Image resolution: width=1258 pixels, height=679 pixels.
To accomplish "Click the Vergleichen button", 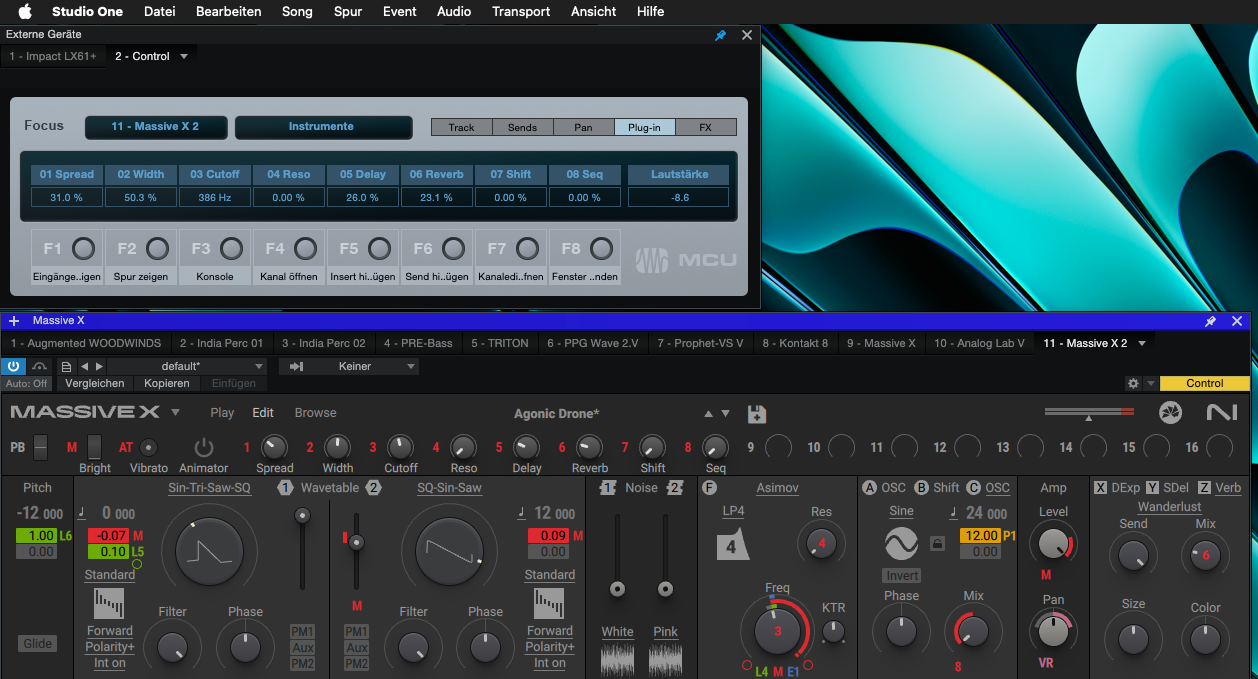I will (x=94, y=383).
